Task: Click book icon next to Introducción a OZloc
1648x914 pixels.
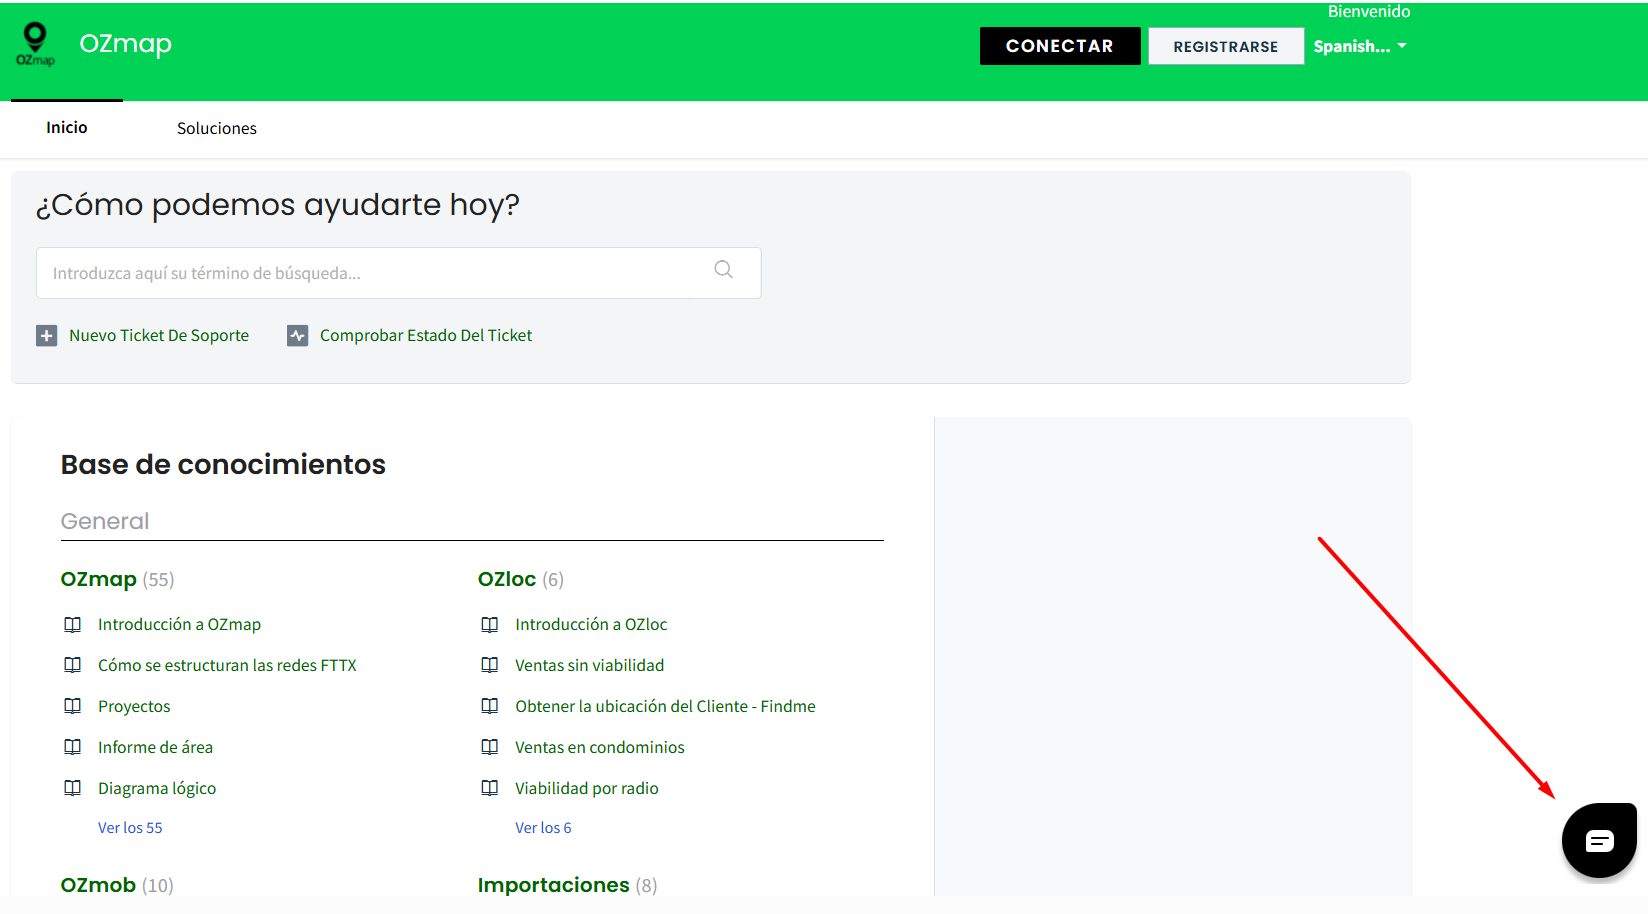Action: coord(490,625)
